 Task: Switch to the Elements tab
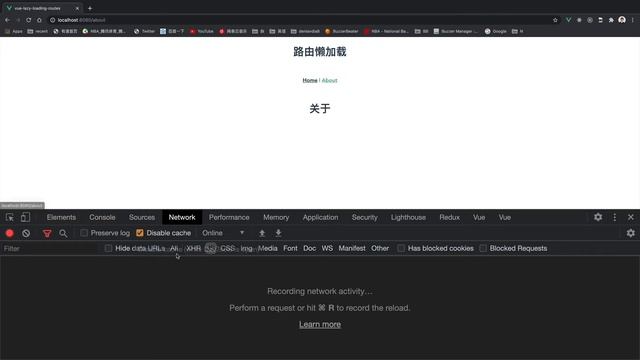(x=61, y=218)
